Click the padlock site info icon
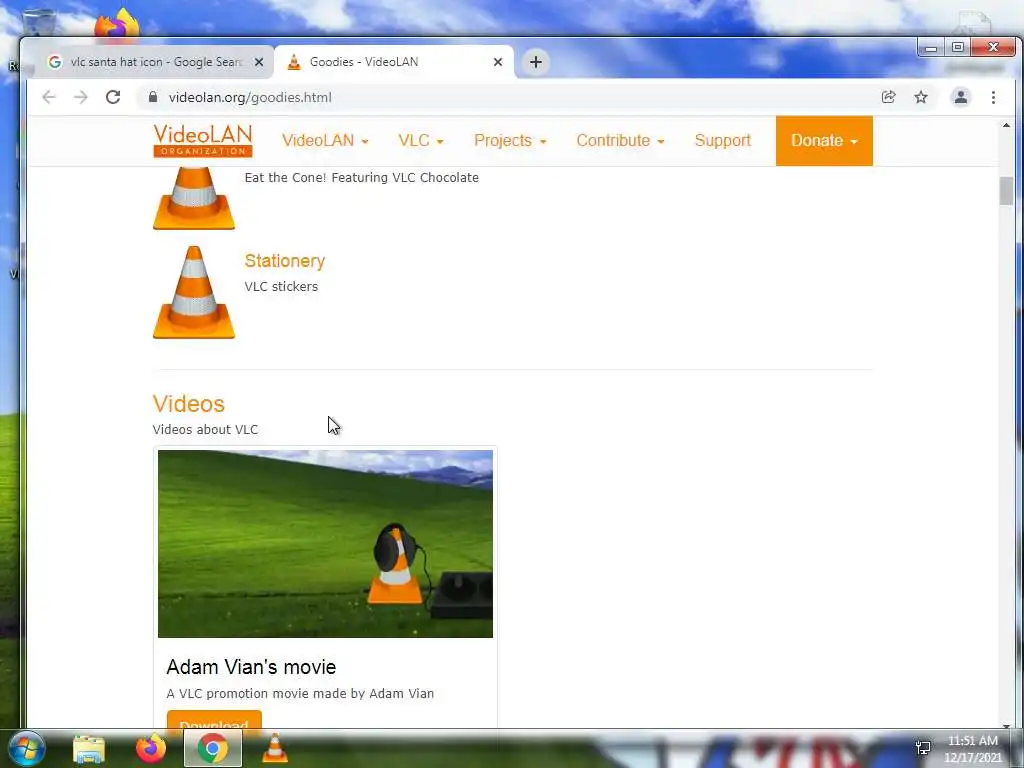Image resolution: width=1024 pixels, height=768 pixels. click(x=153, y=97)
